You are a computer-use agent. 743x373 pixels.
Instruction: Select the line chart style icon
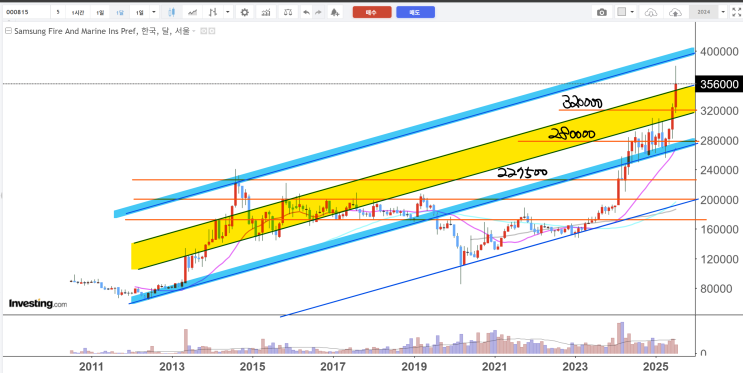click(x=193, y=12)
